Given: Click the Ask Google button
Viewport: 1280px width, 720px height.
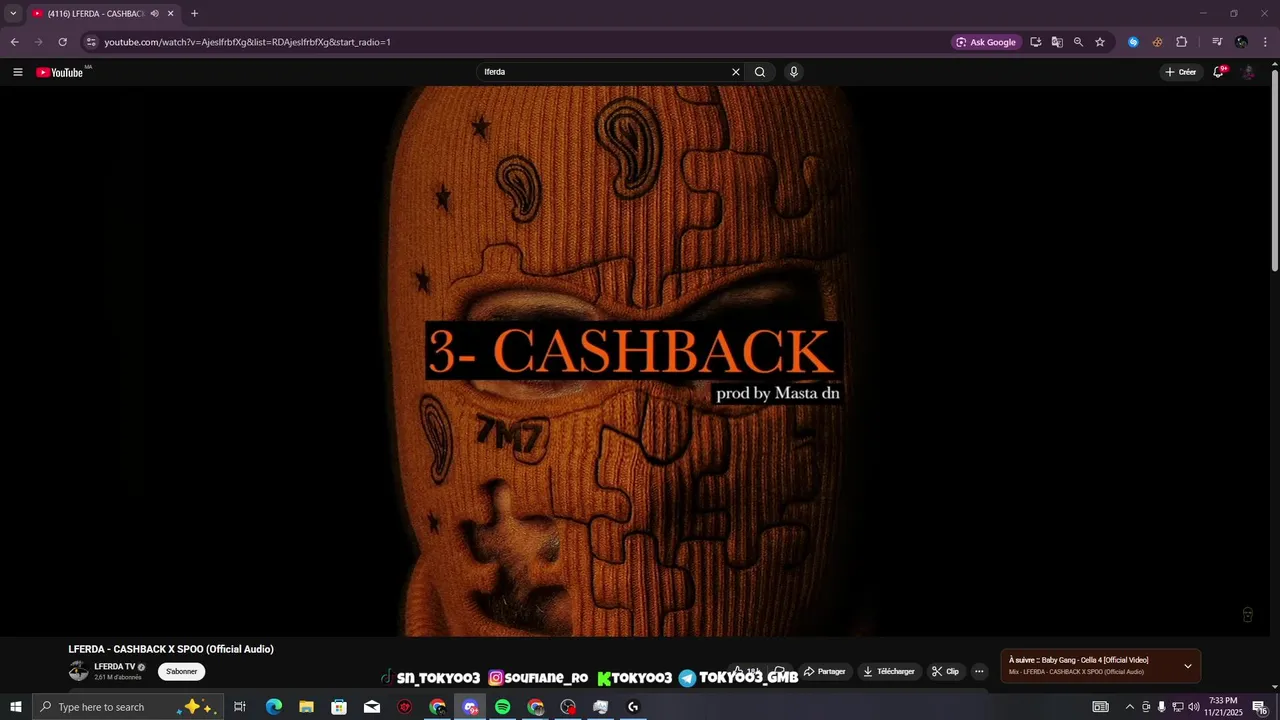Looking at the screenshot, I should [986, 42].
